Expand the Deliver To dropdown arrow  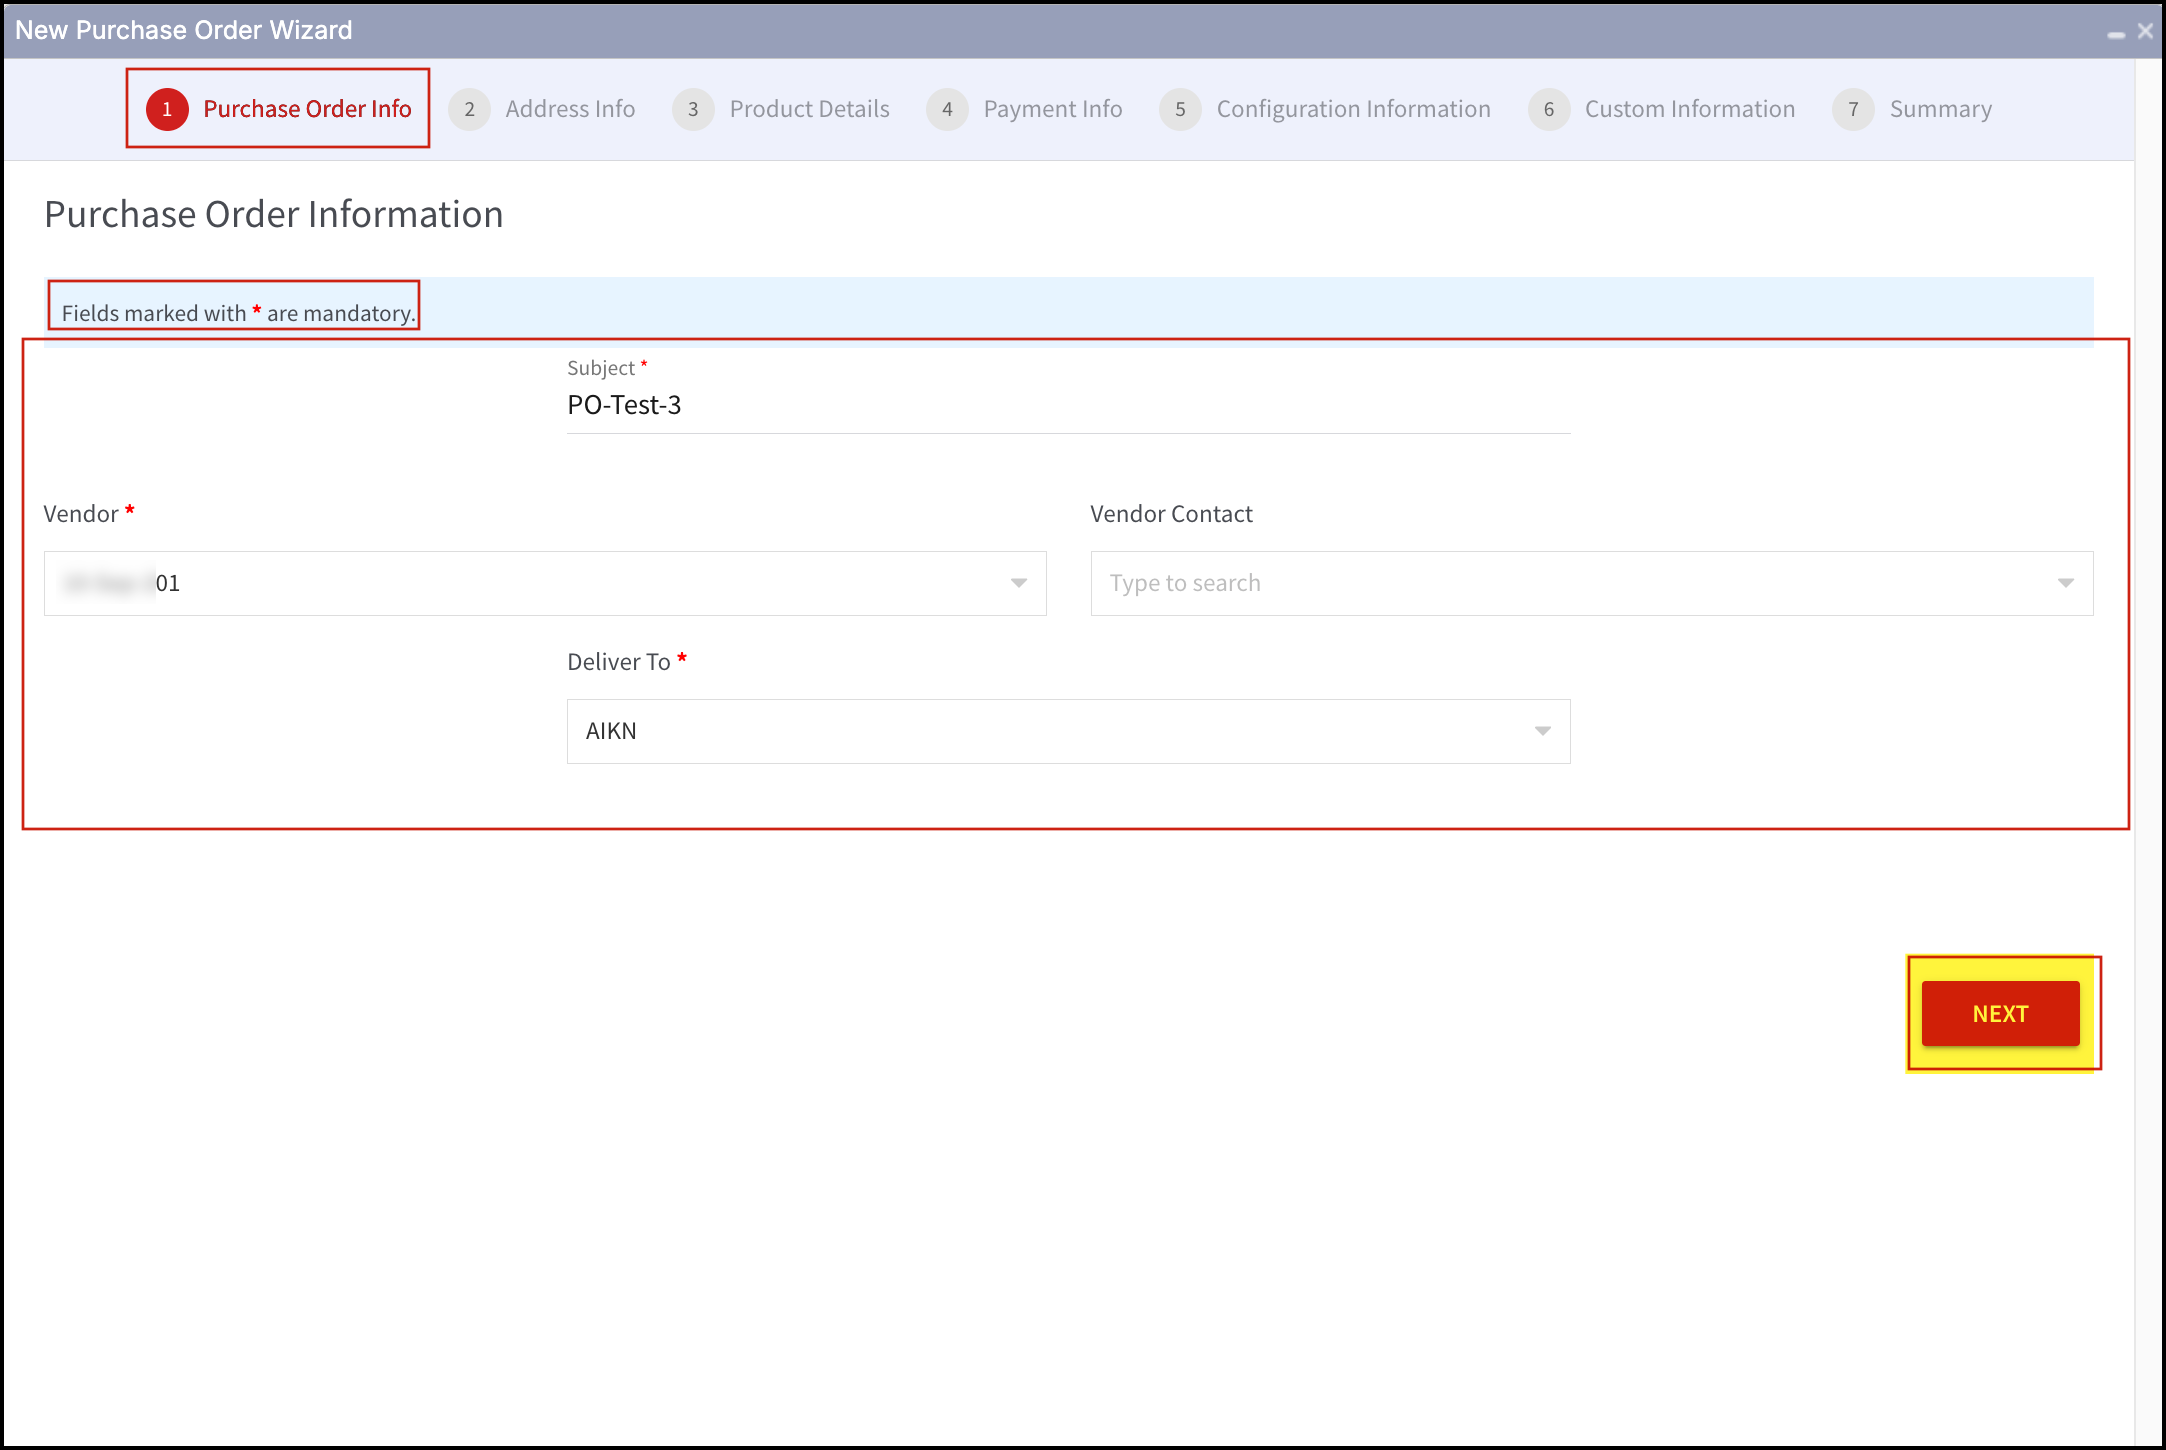point(1543,731)
